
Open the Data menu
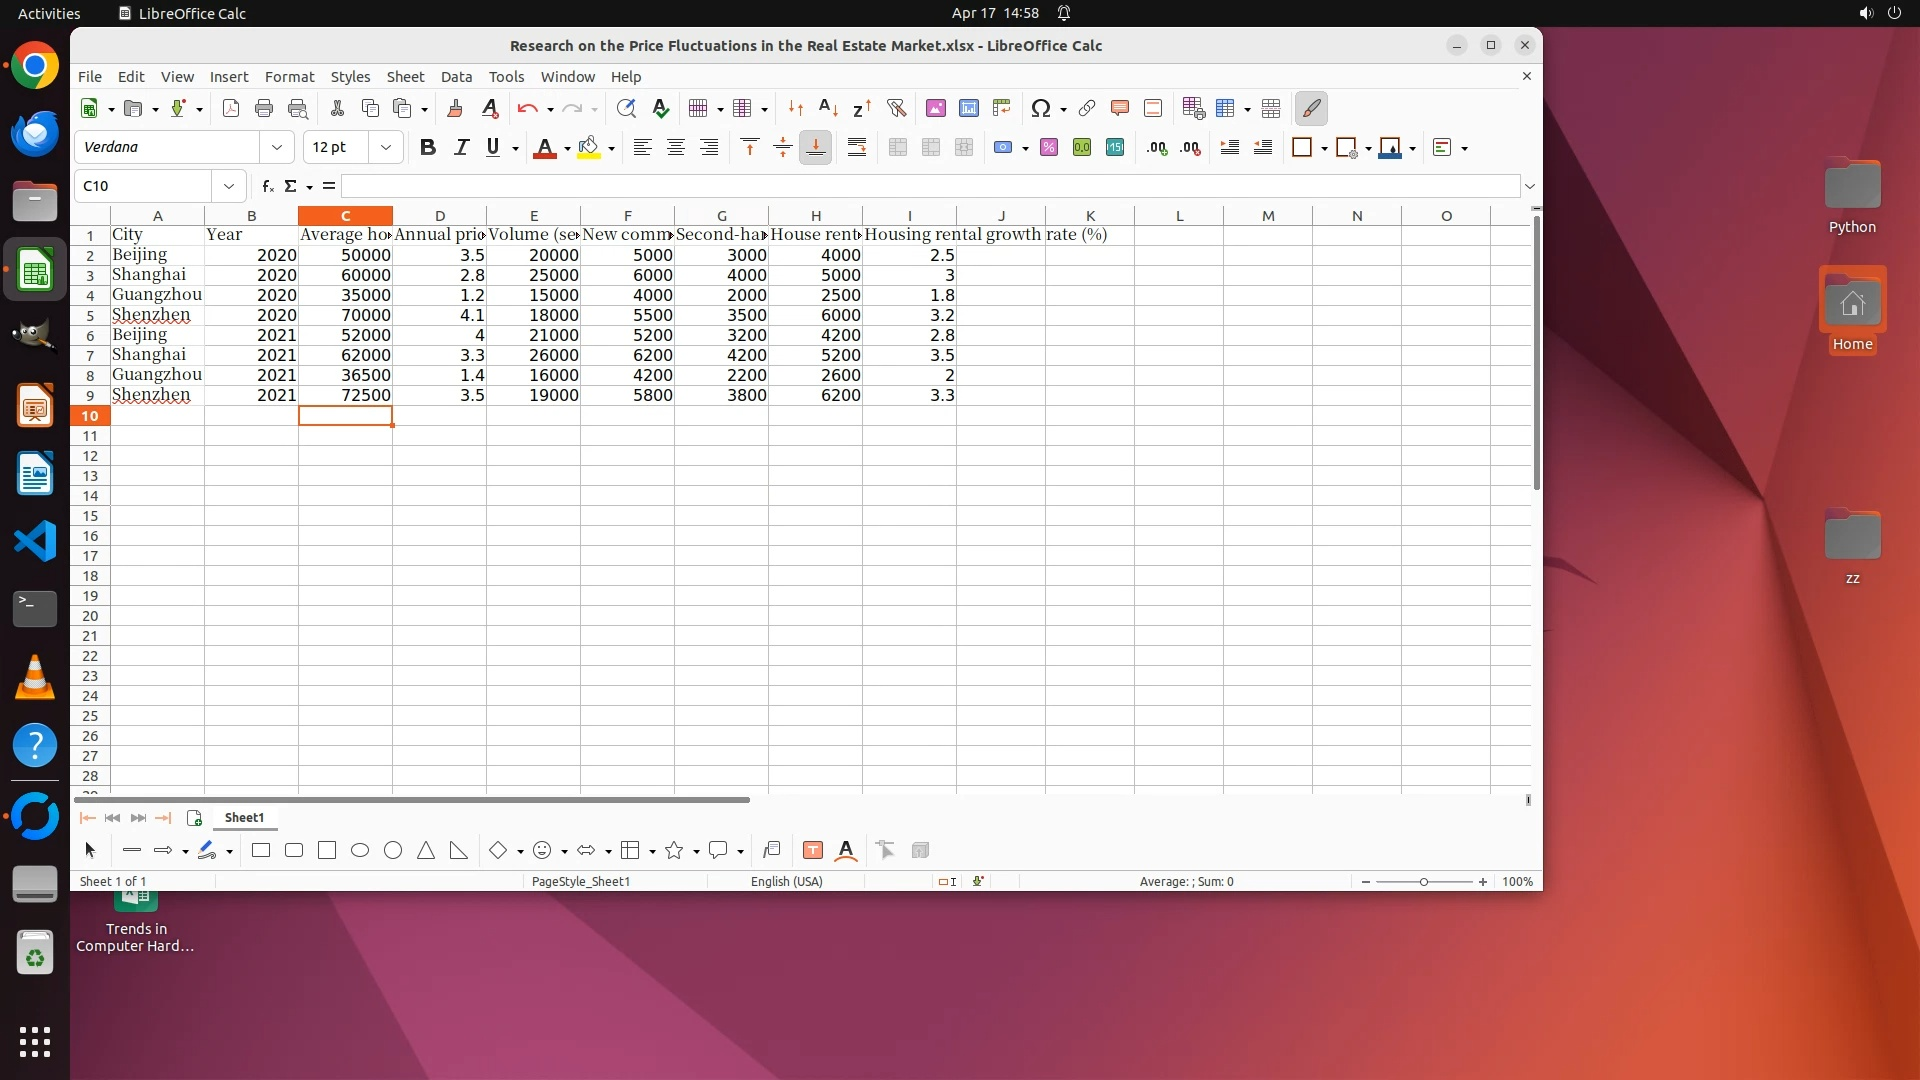click(456, 76)
